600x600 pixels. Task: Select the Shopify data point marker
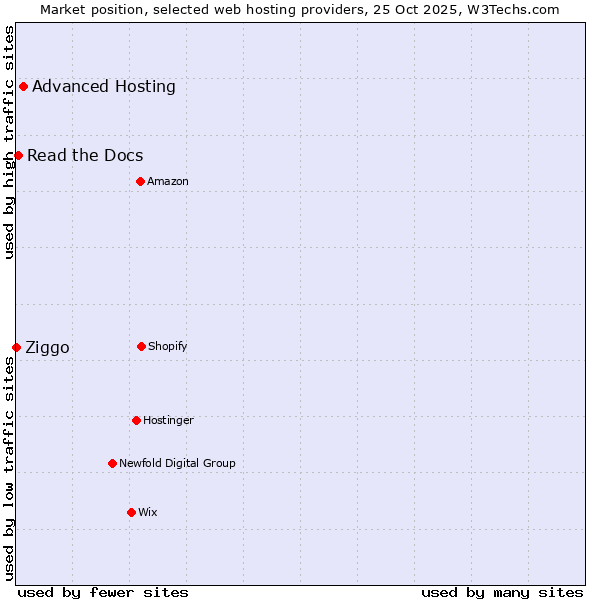[x=141, y=346]
